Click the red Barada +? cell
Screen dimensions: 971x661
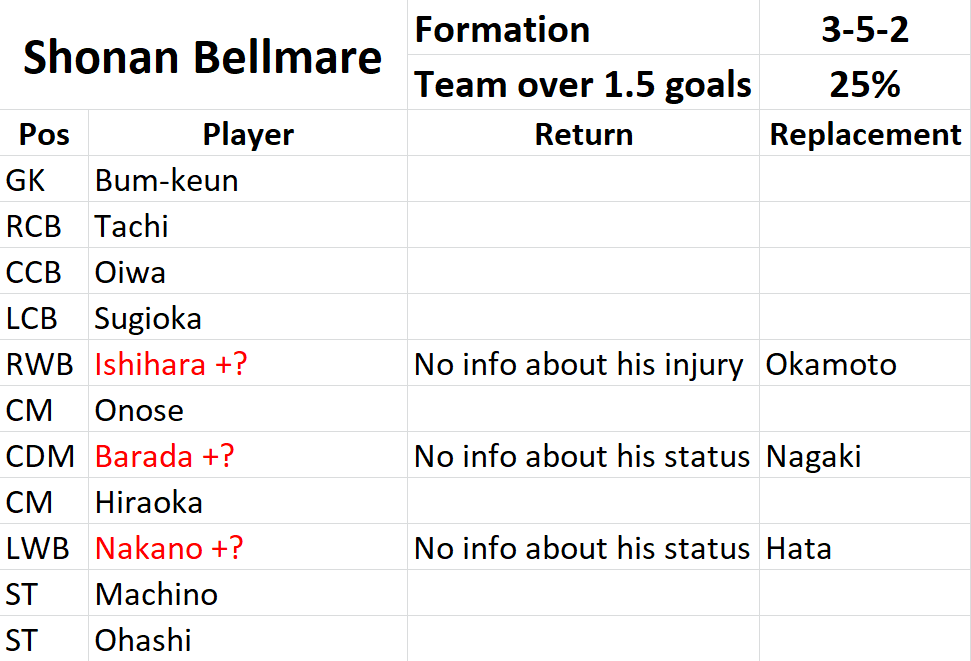click(x=248, y=455)
